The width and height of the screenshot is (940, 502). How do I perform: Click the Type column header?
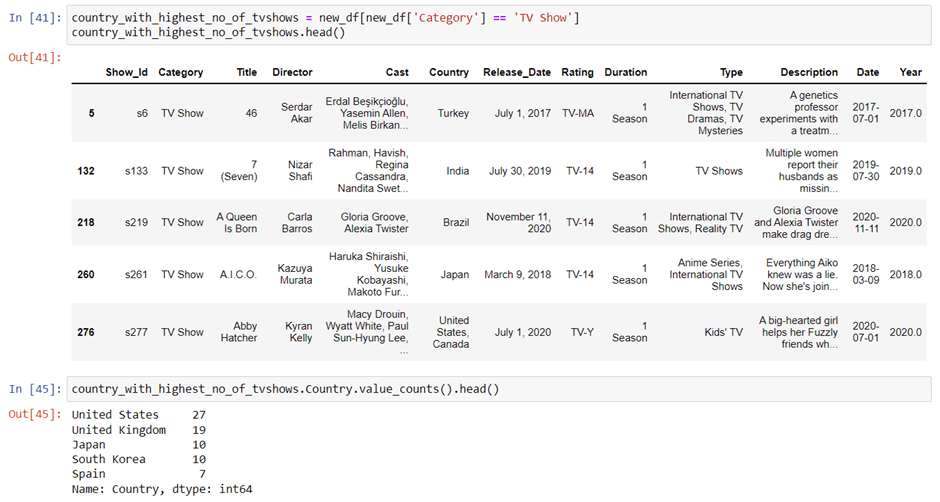(x=731, y=73)
